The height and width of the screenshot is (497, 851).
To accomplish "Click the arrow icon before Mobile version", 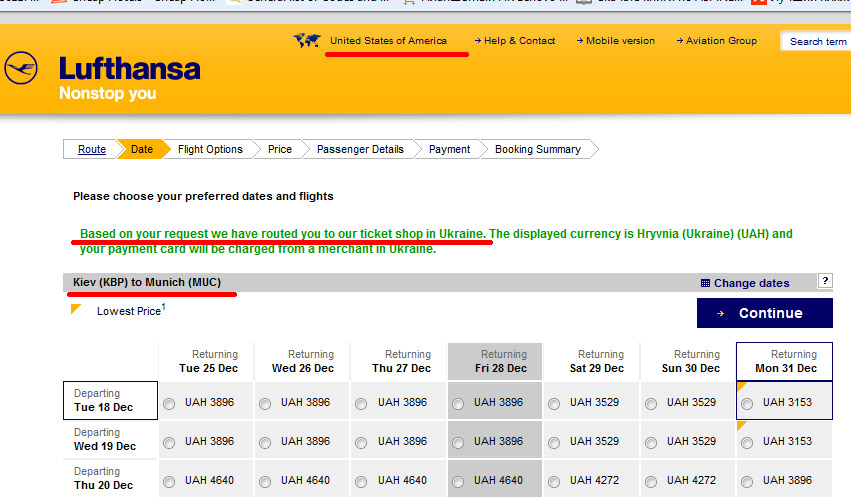I will 579,41.
